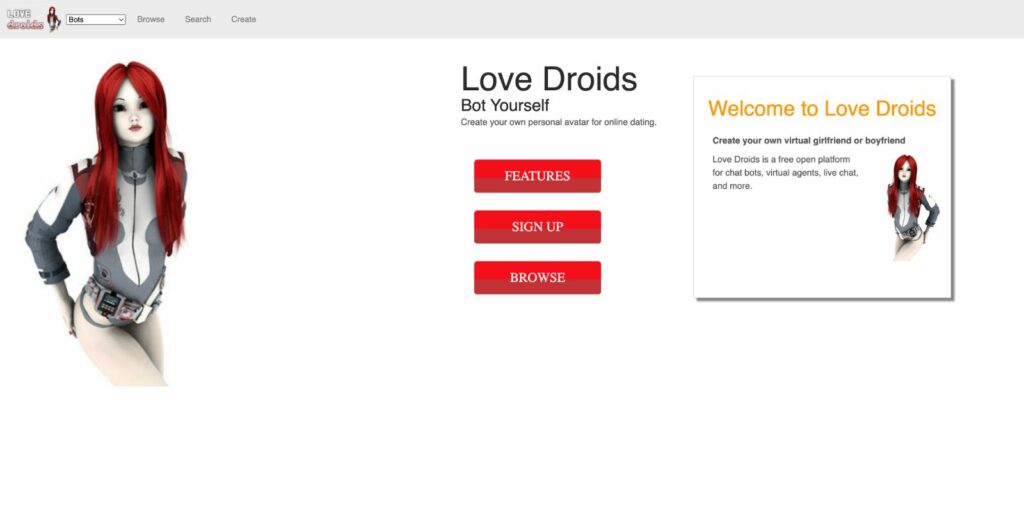Viewport: 1024px width, 512px height.
Task: Click the Bot Yourself subheading
Action: click(x=505, y=105)
